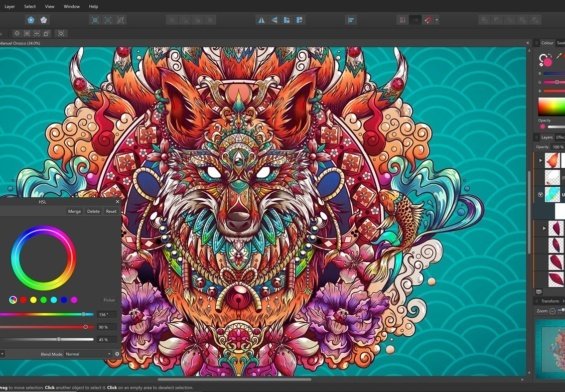
Task: Click the Hue shift slider in HSL dialog
Action: [x=46, y=315]
